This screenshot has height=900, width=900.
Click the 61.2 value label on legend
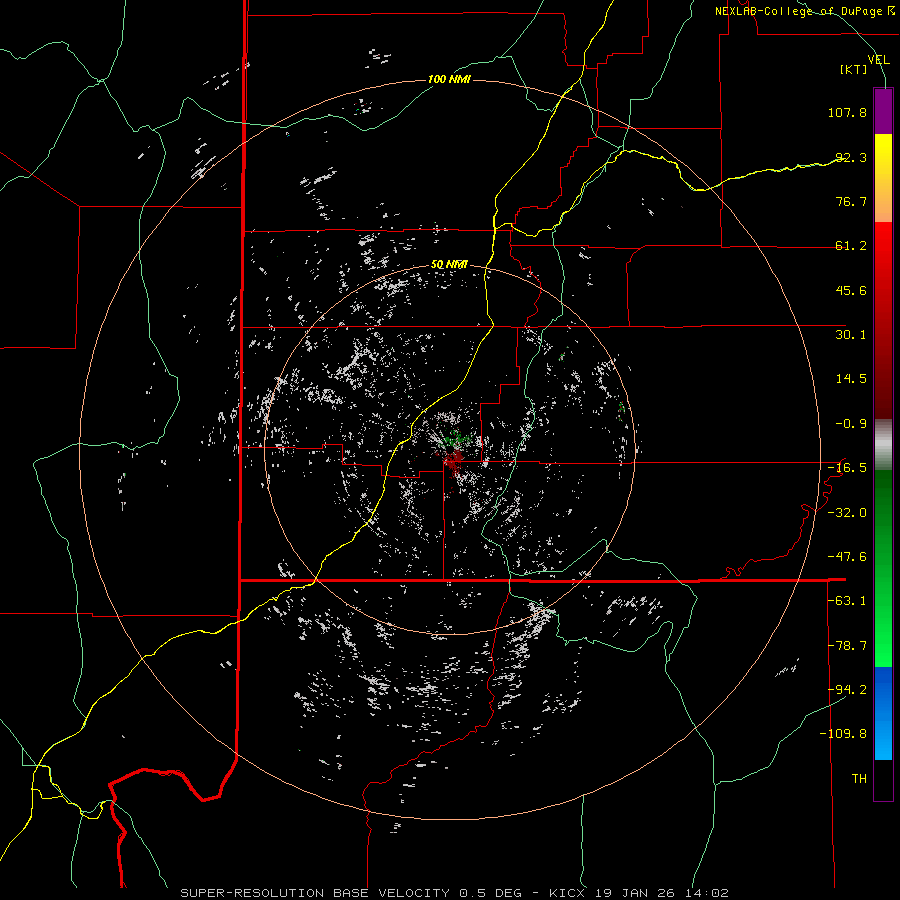click(x=851, y=246)
